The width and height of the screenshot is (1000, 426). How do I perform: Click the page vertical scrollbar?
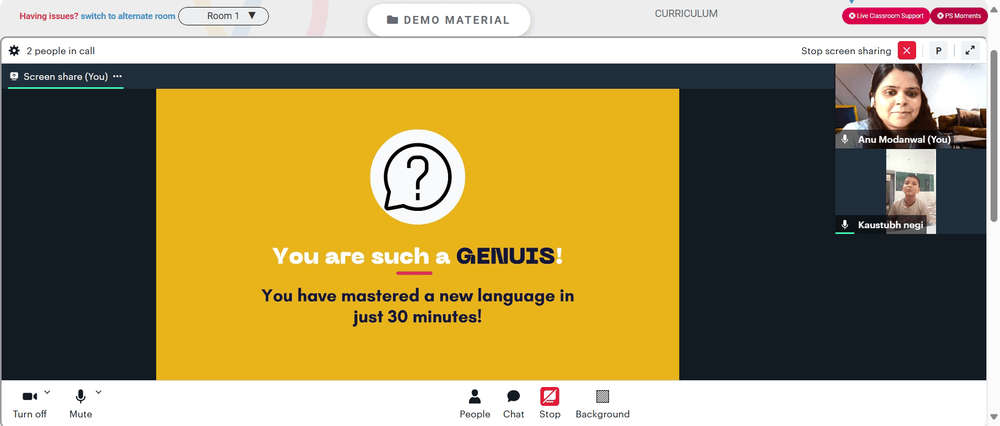tap(994, 134)
